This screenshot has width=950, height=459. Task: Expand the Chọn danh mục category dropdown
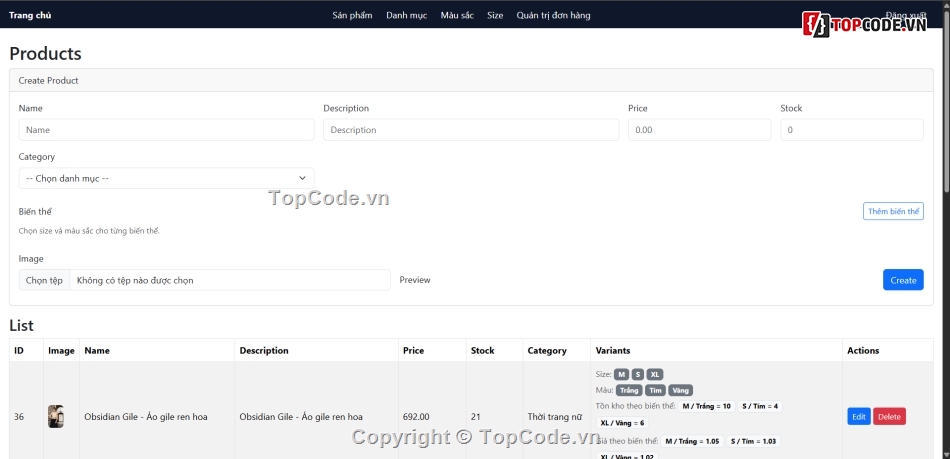click(167, 178)
